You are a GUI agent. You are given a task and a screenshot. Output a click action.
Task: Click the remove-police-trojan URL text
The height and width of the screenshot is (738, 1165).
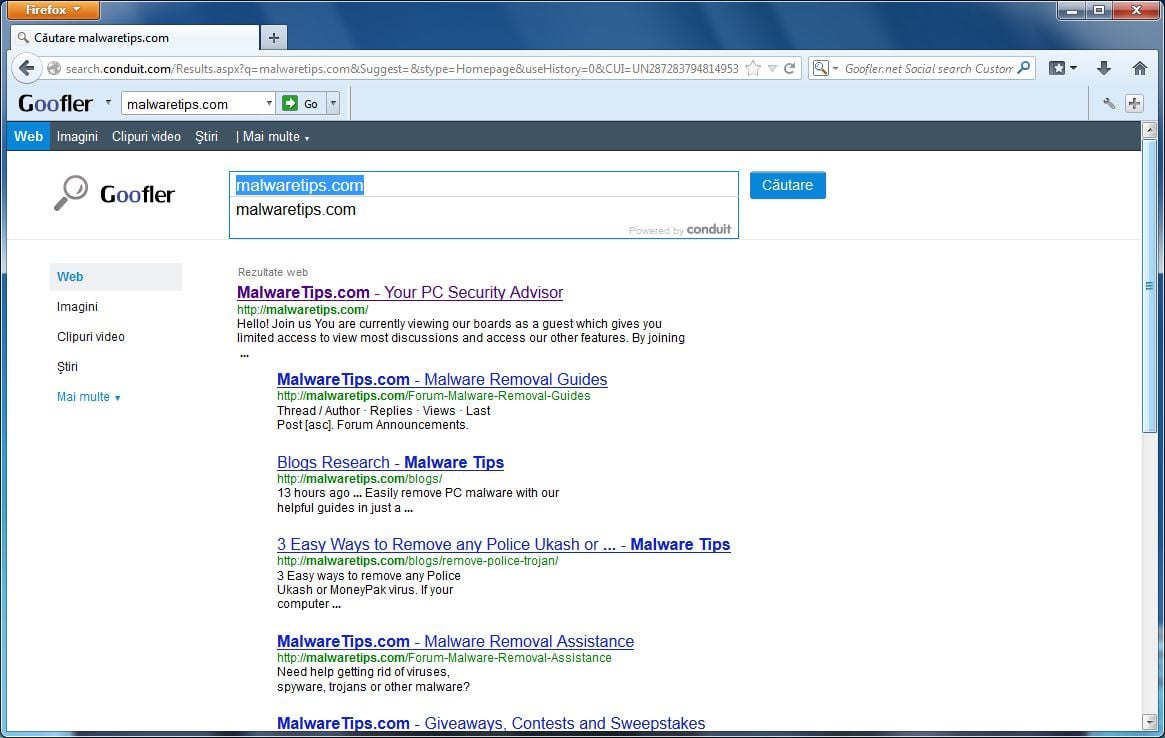click(x=418, y=560)
